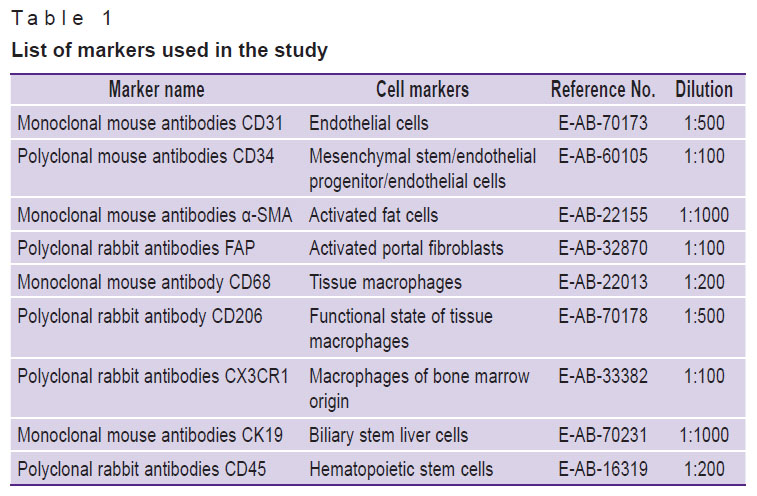Click the Hematopoietic stem cells entry
Image resolution: width=757 pixels, height=496 pixels.
tap(401, 469)
